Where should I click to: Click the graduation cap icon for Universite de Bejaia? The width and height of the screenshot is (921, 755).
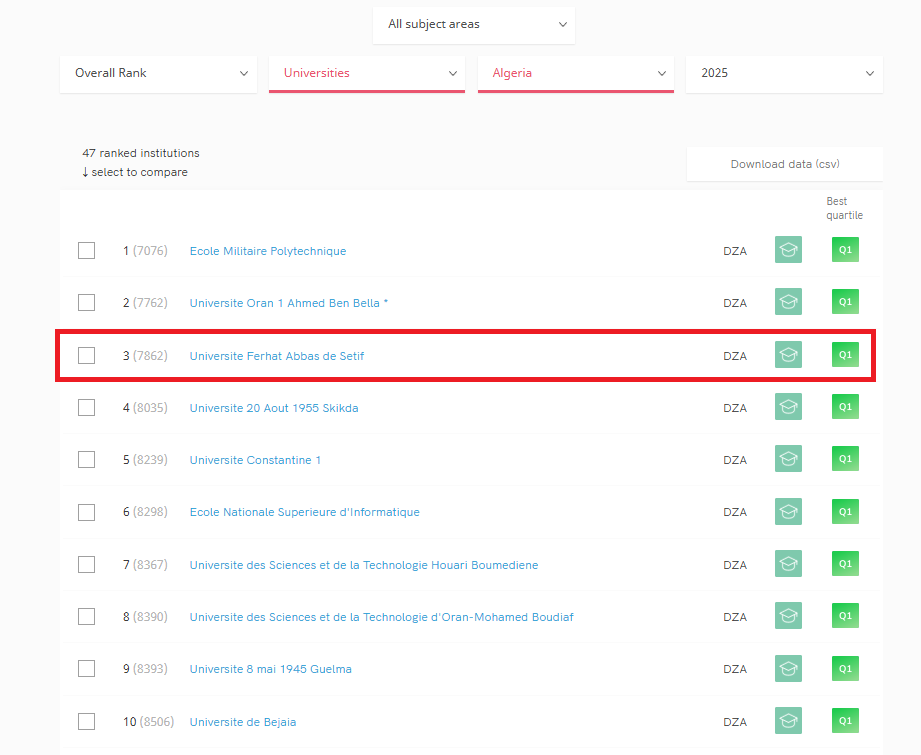pos(788,720)
